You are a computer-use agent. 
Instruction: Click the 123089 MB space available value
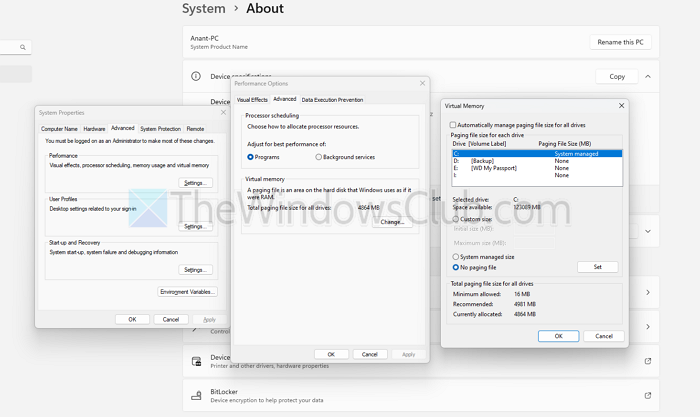click(527, 207)
